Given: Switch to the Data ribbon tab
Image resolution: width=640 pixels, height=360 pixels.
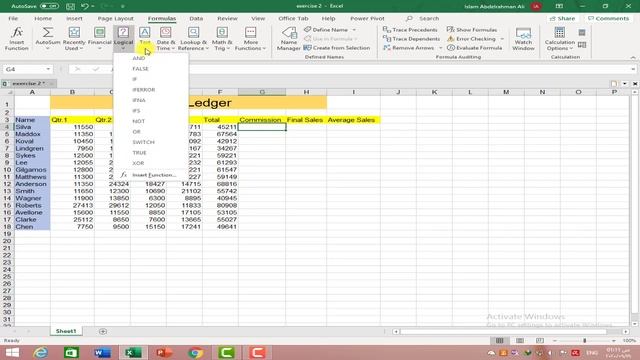Looking at the screenshot, I should point(196,18).
